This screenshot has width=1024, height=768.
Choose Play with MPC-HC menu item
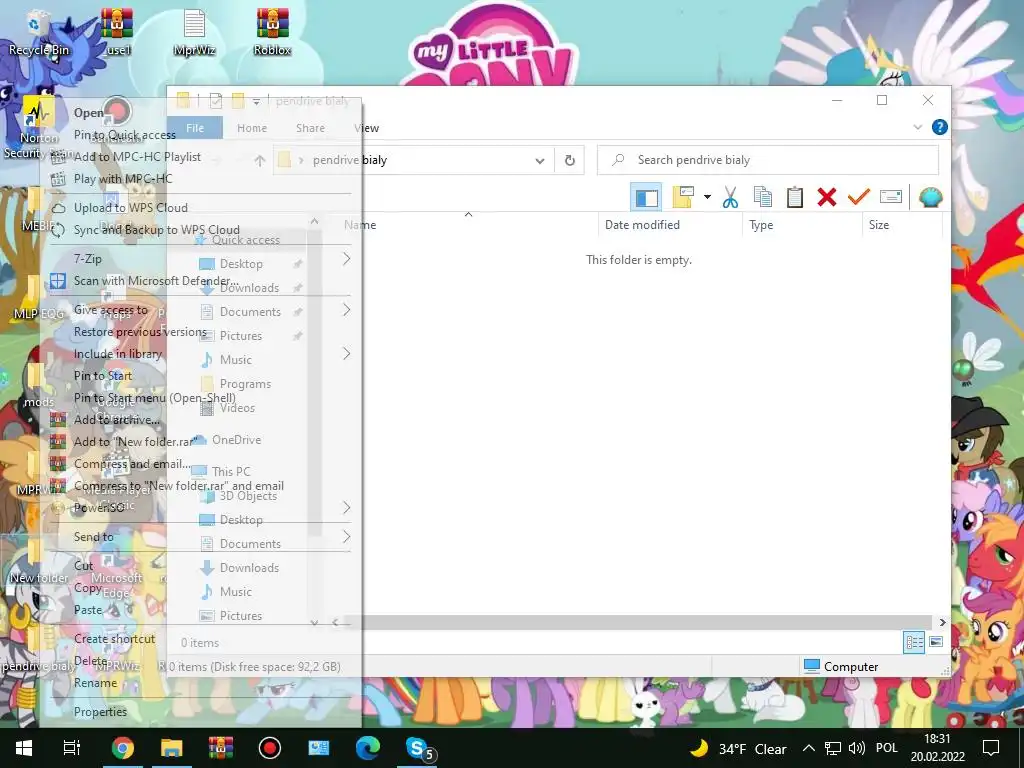click(123, 178)
